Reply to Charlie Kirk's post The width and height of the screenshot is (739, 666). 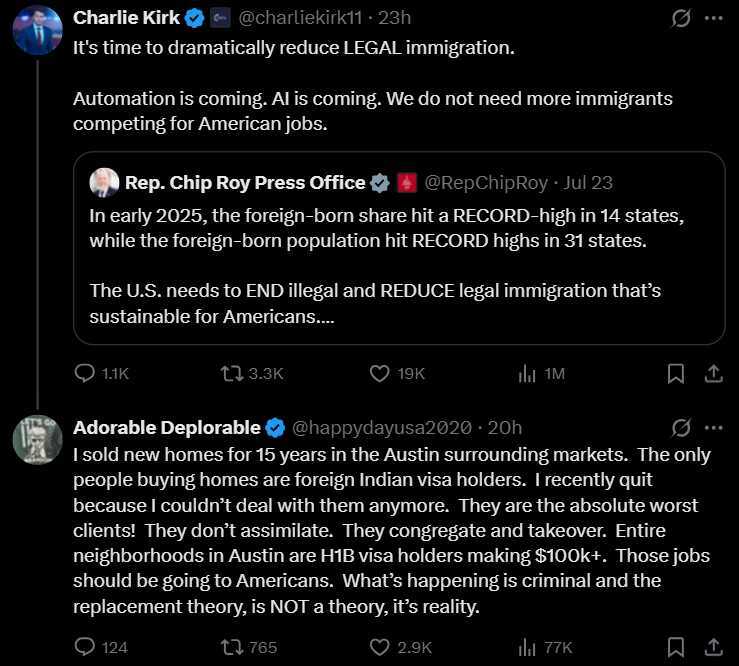point(101,374)
